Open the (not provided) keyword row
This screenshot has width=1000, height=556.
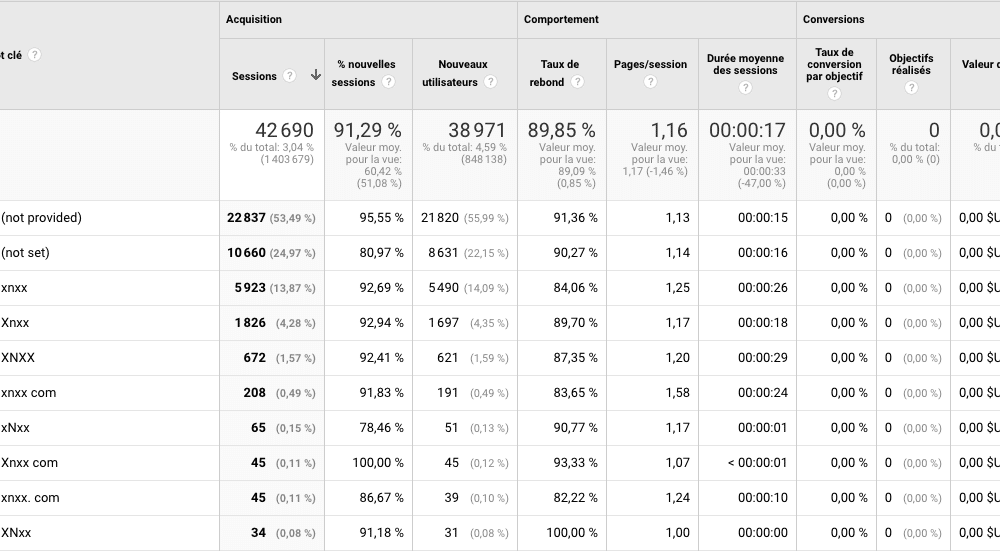pyautogui.click(x=42, y=218)
